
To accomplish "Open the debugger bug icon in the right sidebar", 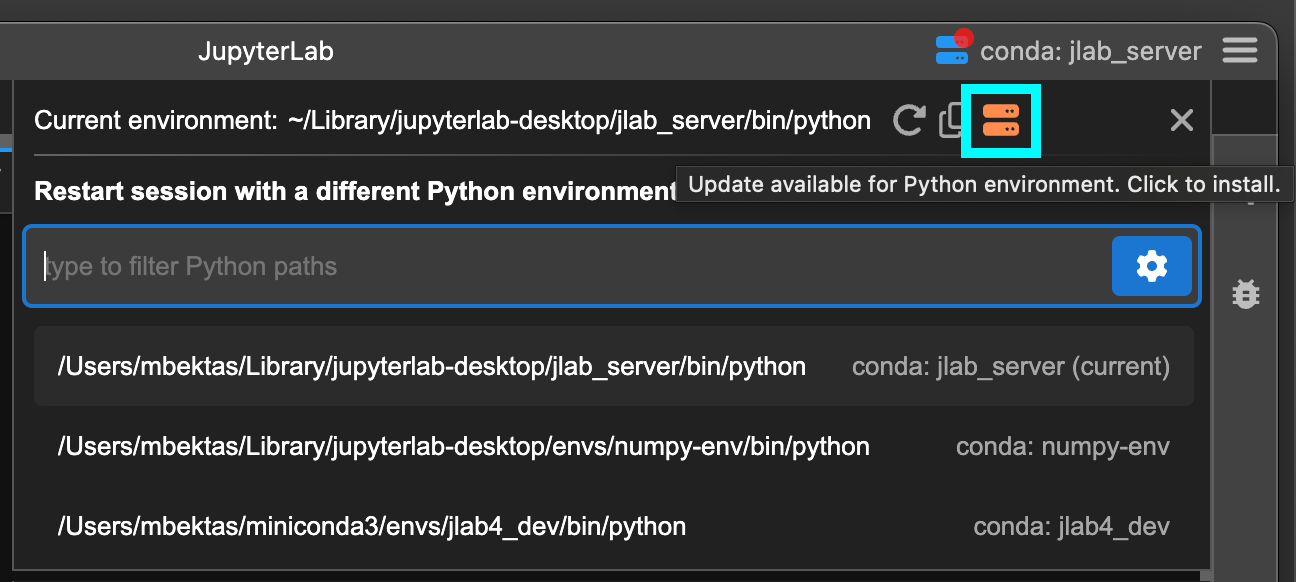I will click(x=1245, y=294).
